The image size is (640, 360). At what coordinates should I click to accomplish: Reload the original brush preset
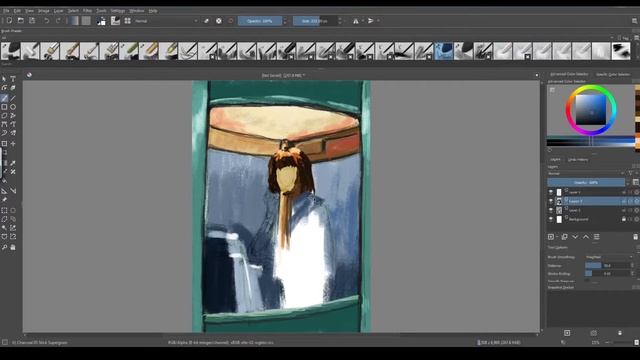[231, 21]
